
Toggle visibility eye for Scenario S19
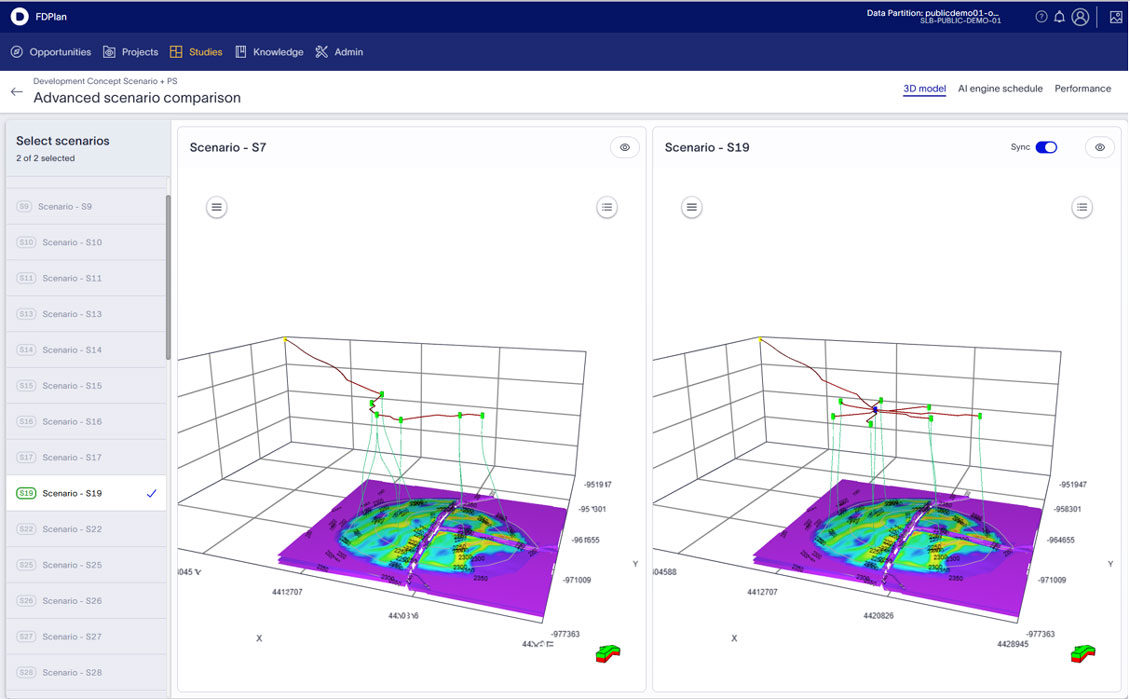tap(1100, 147)
